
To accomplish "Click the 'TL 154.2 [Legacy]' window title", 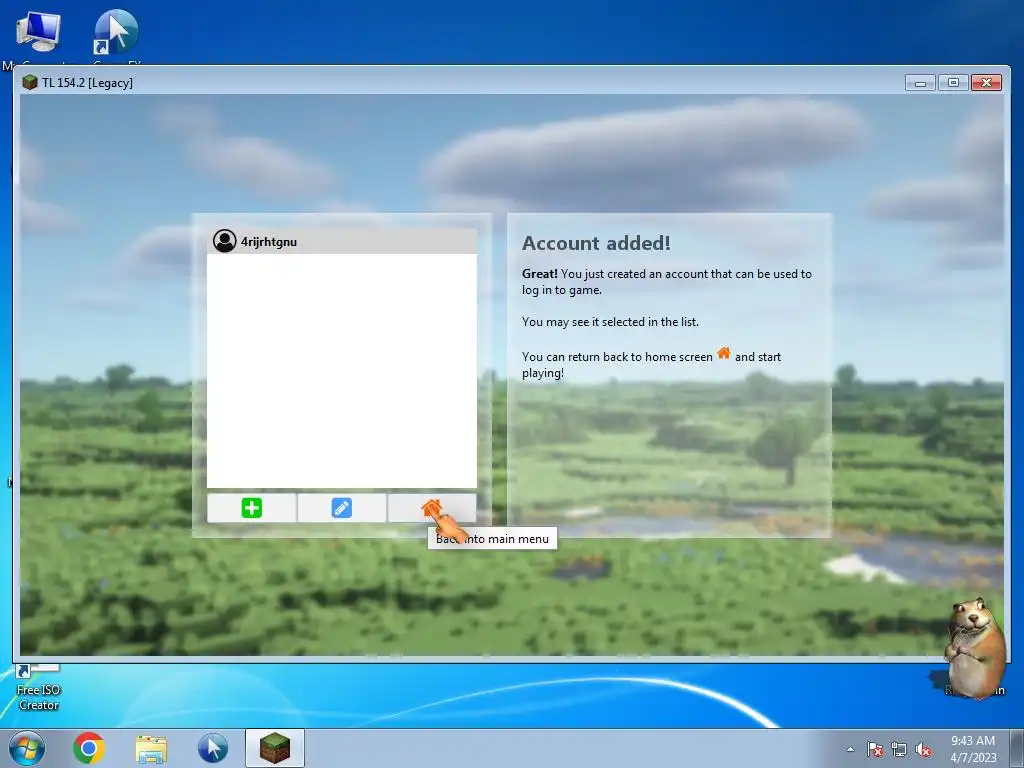I will coord(88,83).
